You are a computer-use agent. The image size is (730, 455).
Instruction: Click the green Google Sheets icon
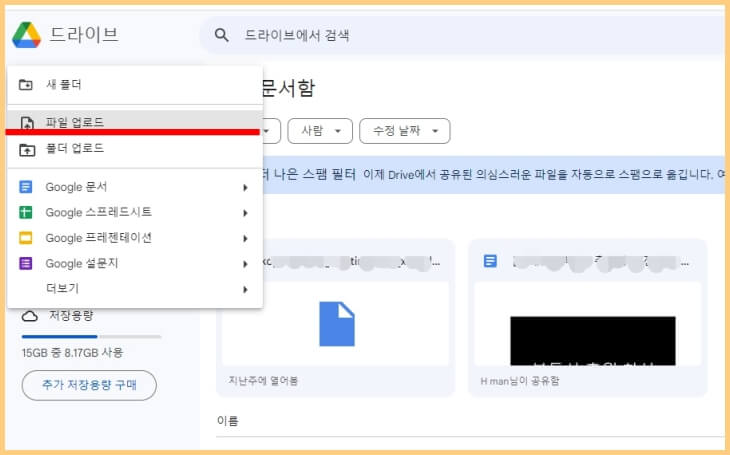tap(26, 212)
